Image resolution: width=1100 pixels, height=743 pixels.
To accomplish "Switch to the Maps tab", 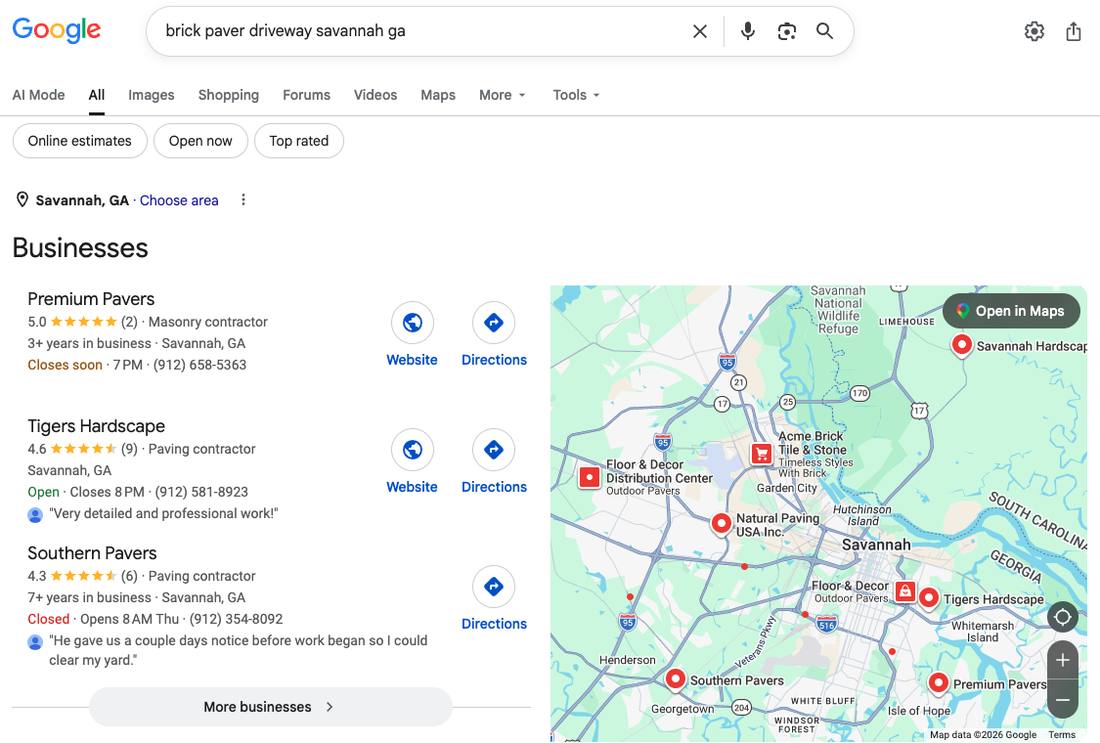I will pyautogui.click(x=438, y=95).
